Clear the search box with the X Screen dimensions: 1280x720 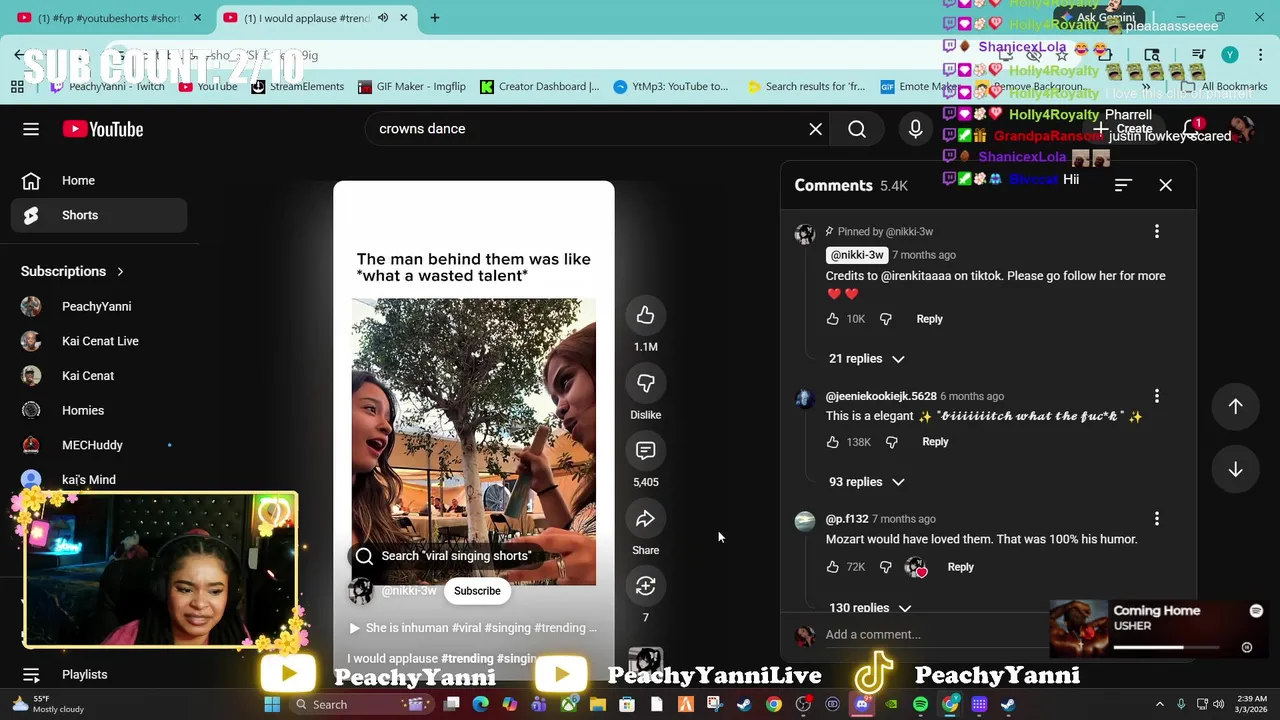816,129
